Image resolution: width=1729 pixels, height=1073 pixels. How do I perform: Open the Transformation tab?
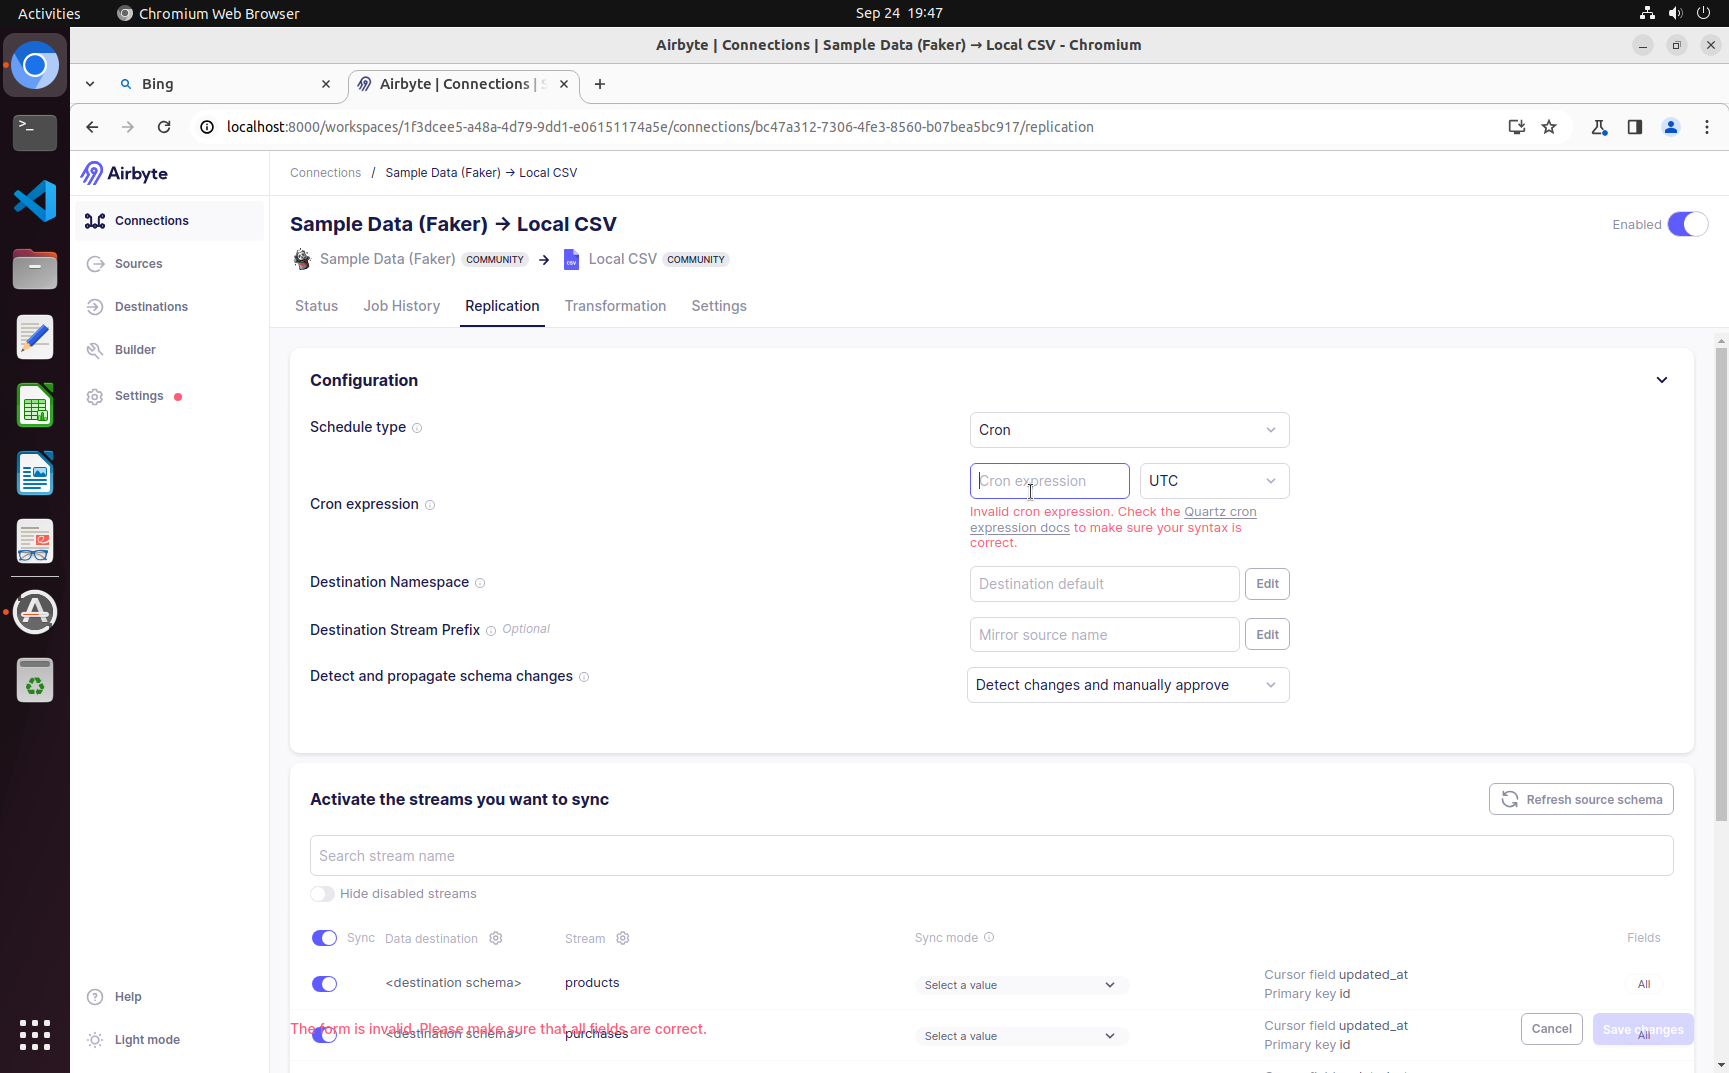pos(615,306)
